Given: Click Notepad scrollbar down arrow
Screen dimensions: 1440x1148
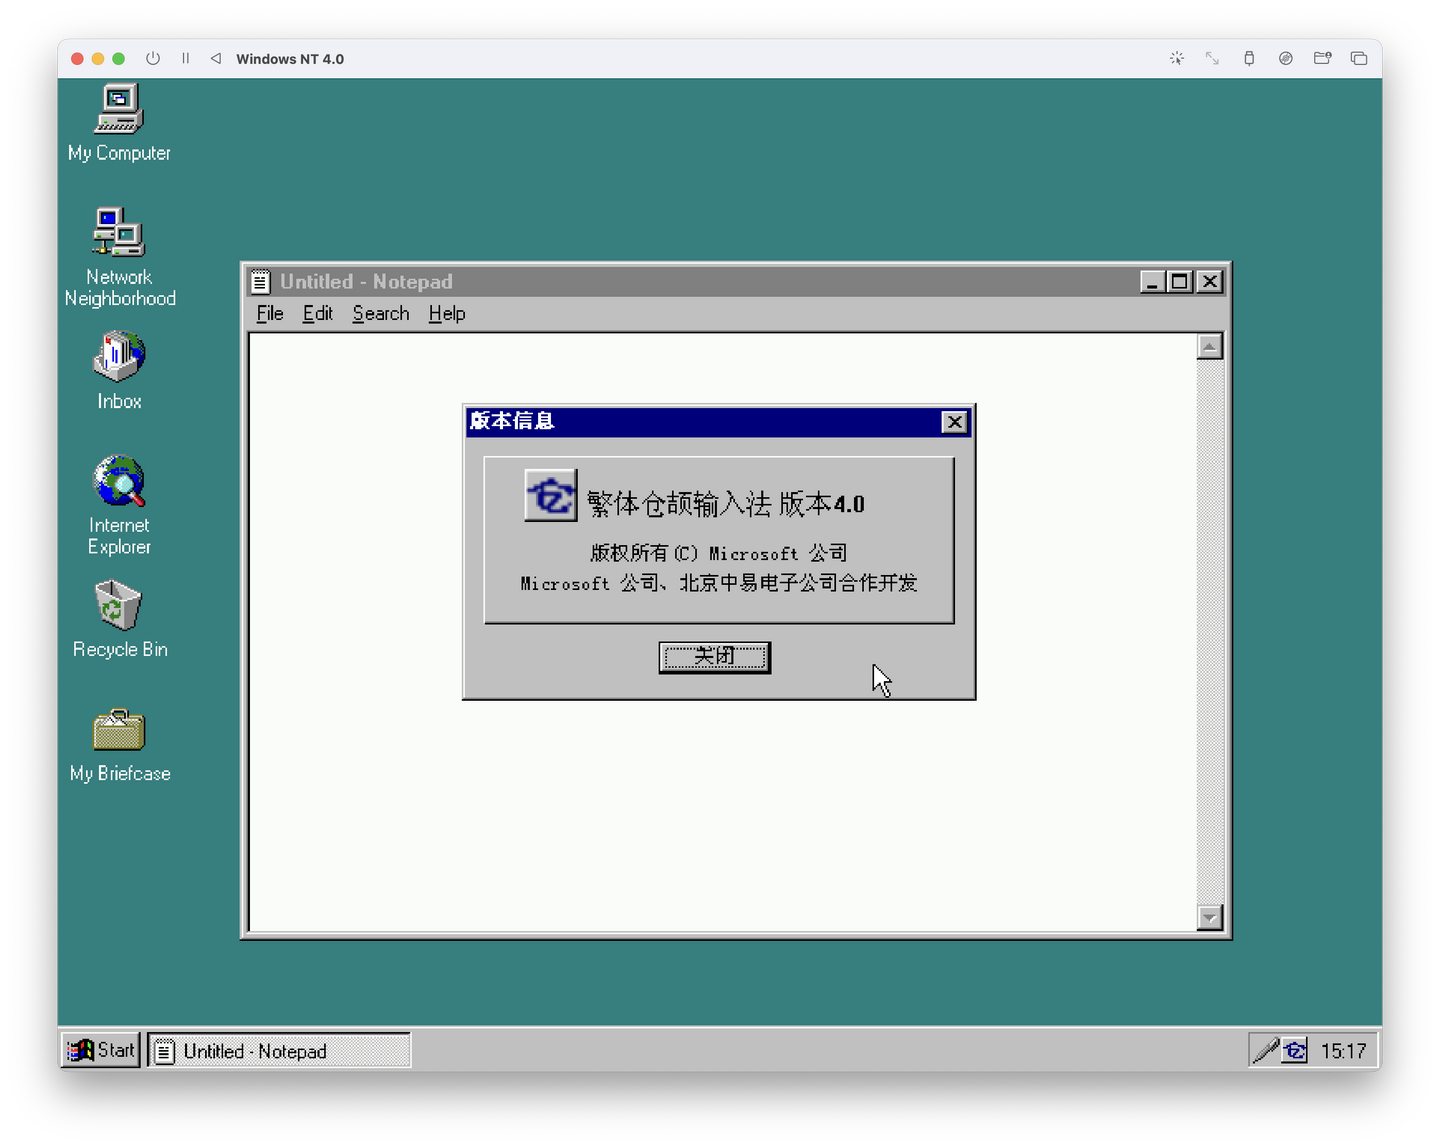Looking at the screenshot, I should [1210, 917].
